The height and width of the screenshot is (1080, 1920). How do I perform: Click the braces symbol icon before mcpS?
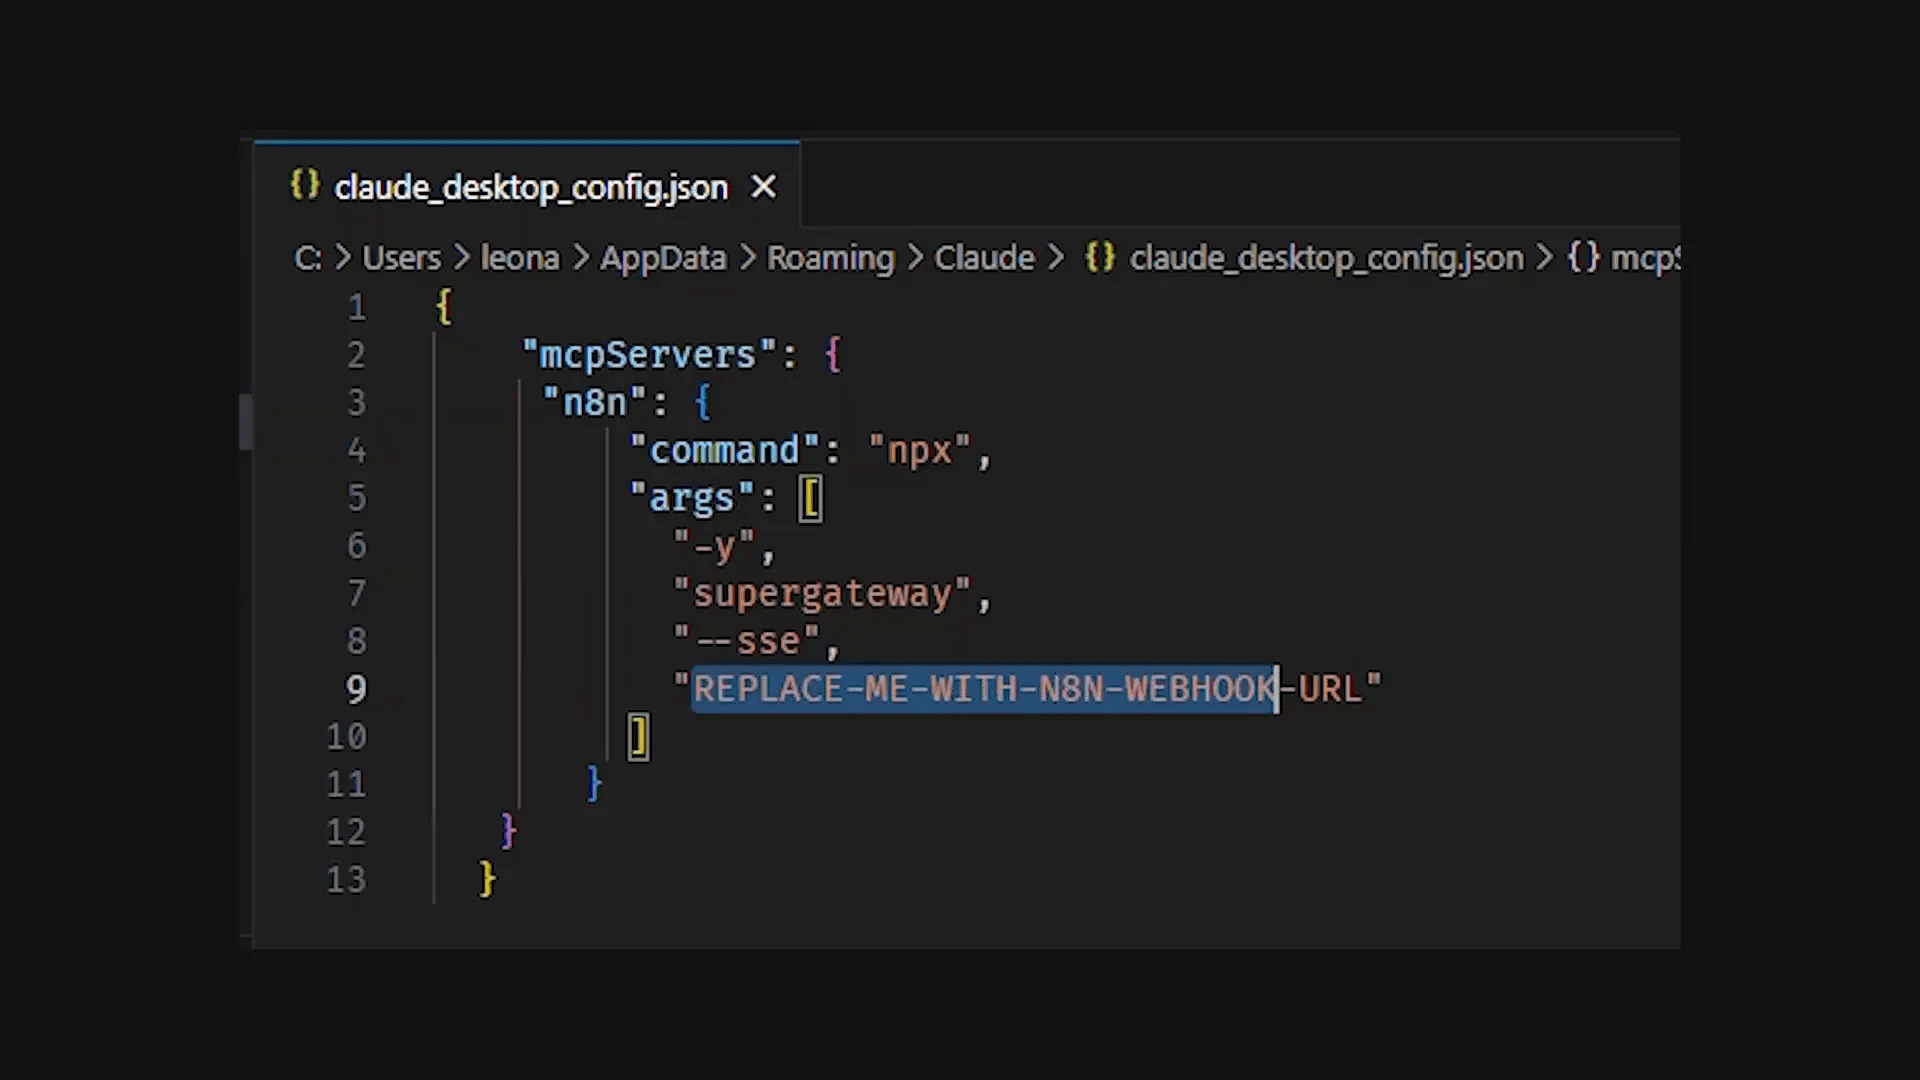click(1584, 257)
